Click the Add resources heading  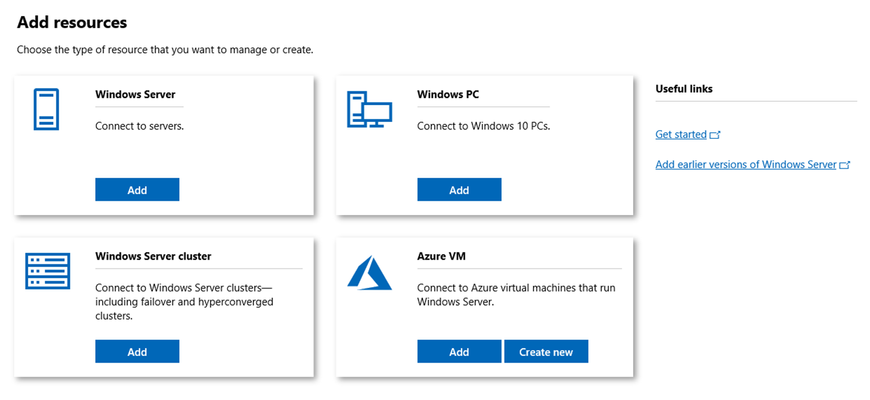pyautogui.click(x=72, y=22)
